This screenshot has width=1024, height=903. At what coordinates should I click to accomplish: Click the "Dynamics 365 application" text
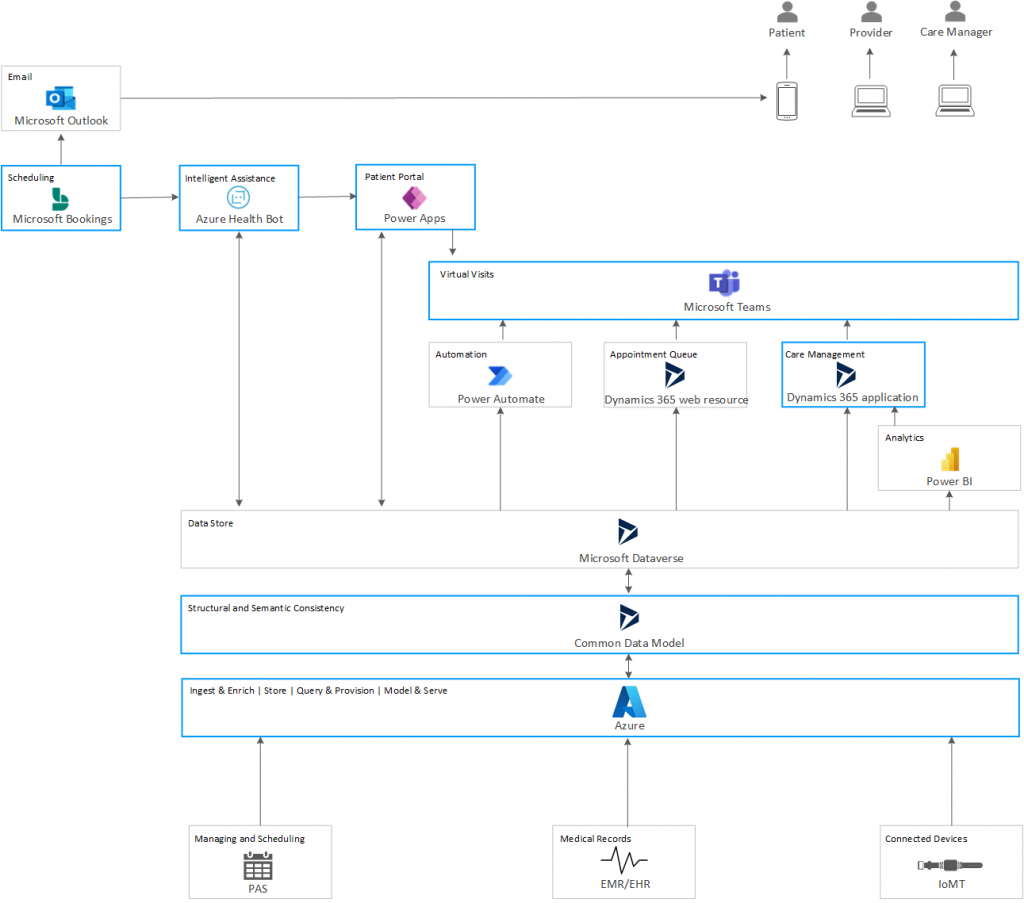(852, 397)
